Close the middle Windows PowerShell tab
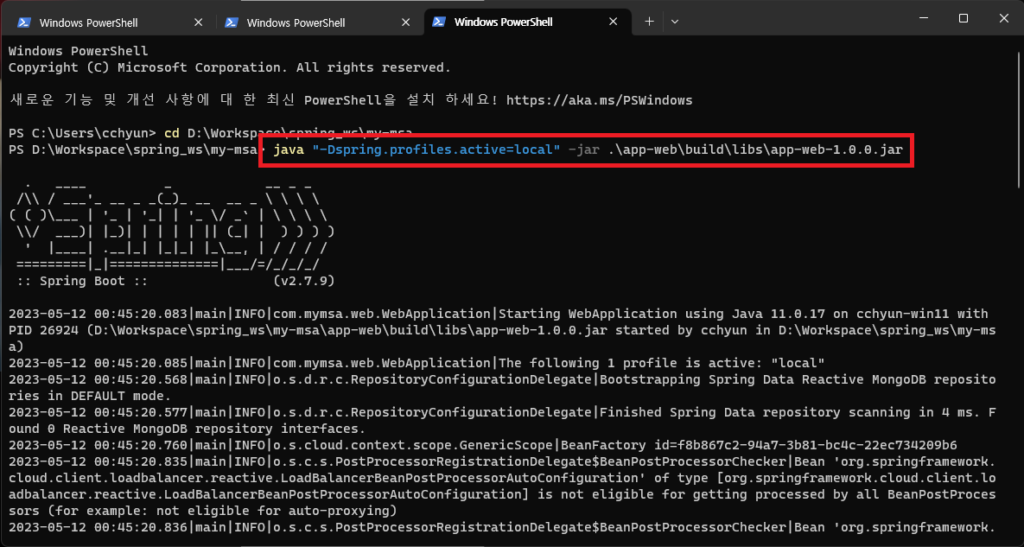Image resolution: width=1024 pixels, height=547 pixels. (x=406, y=22)
